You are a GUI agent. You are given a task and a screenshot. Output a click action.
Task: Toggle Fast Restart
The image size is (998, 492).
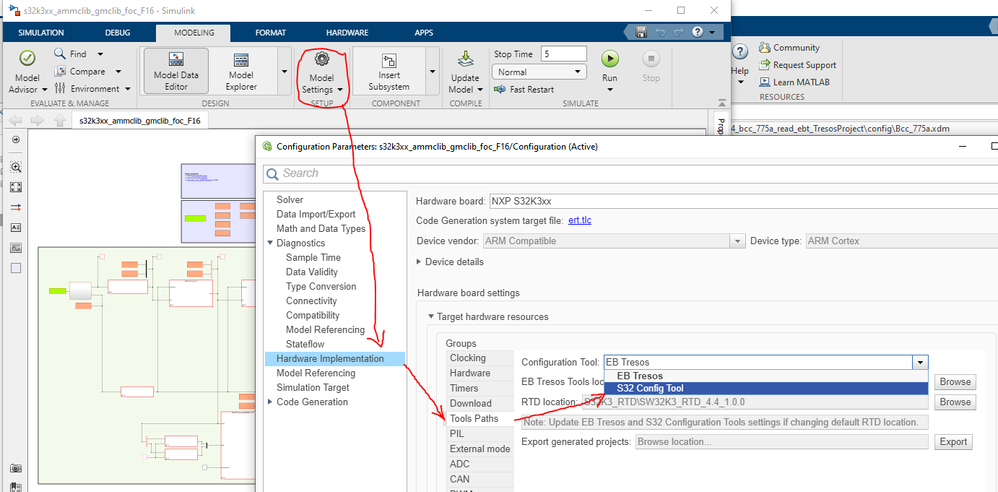click(524, 90)
